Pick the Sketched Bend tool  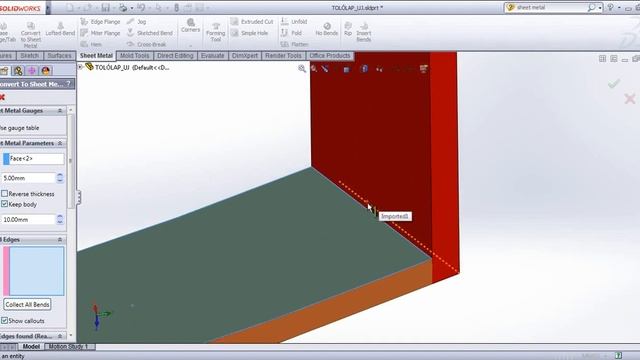pyautogui.click(x=150, y=33)
